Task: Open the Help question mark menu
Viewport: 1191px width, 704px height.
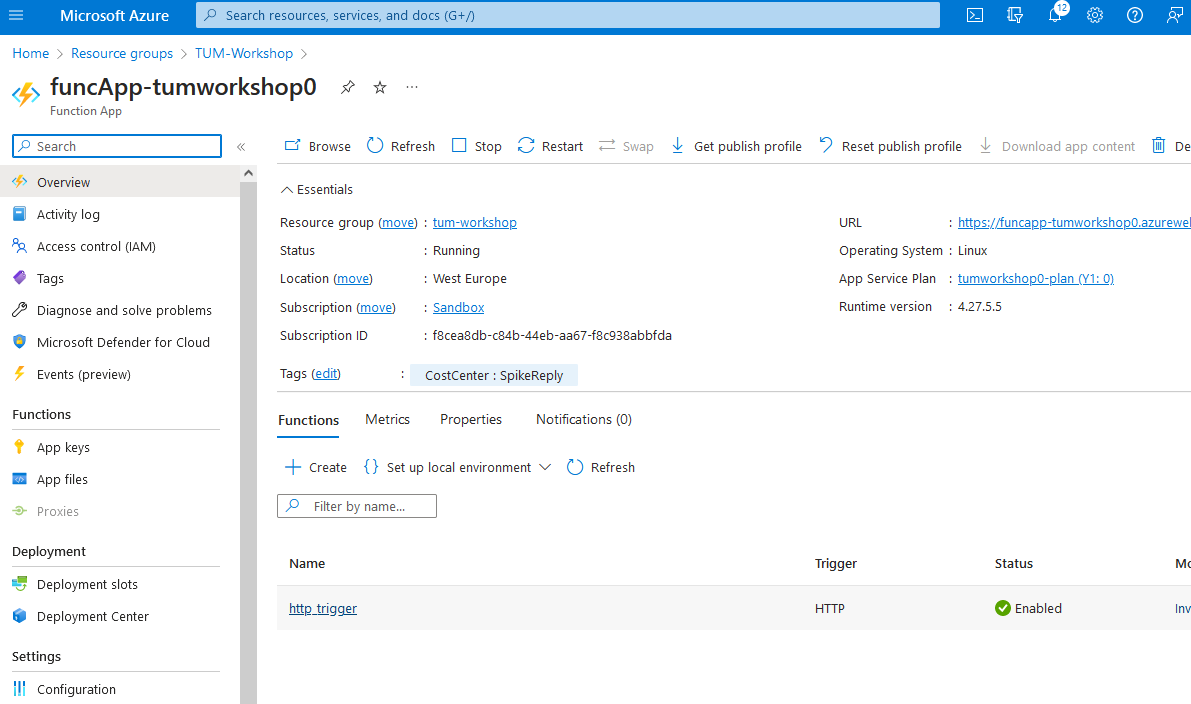Action: coord(1135,15)
